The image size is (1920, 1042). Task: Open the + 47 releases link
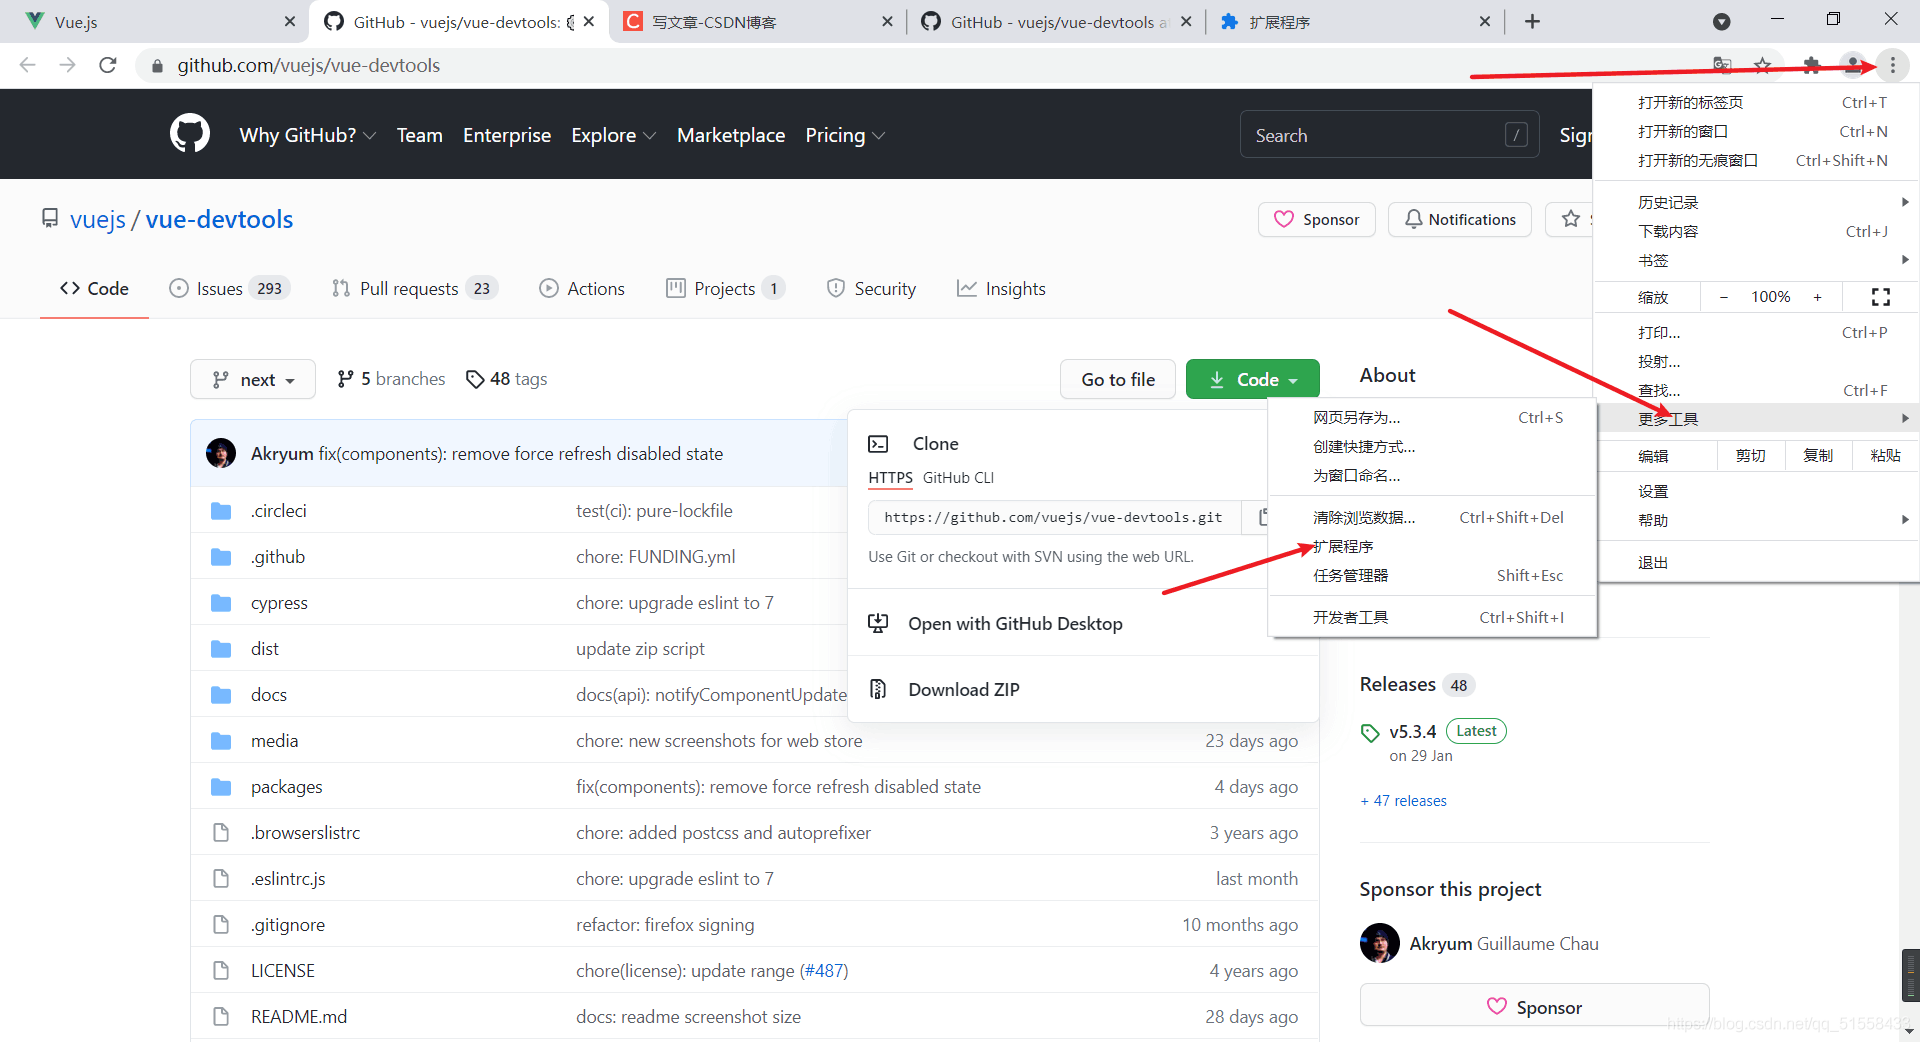pos(1403,800)
